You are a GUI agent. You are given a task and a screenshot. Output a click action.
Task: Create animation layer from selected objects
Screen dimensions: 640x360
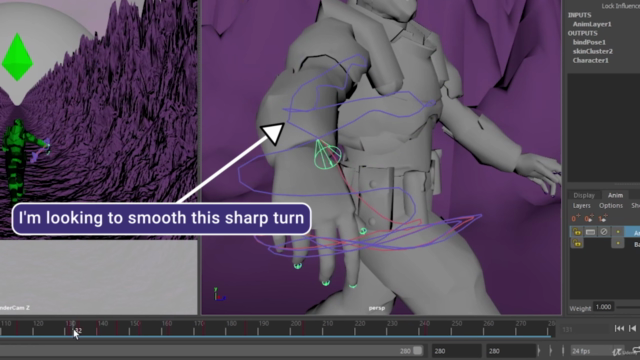pyautogui.click(x=589, y=218)
